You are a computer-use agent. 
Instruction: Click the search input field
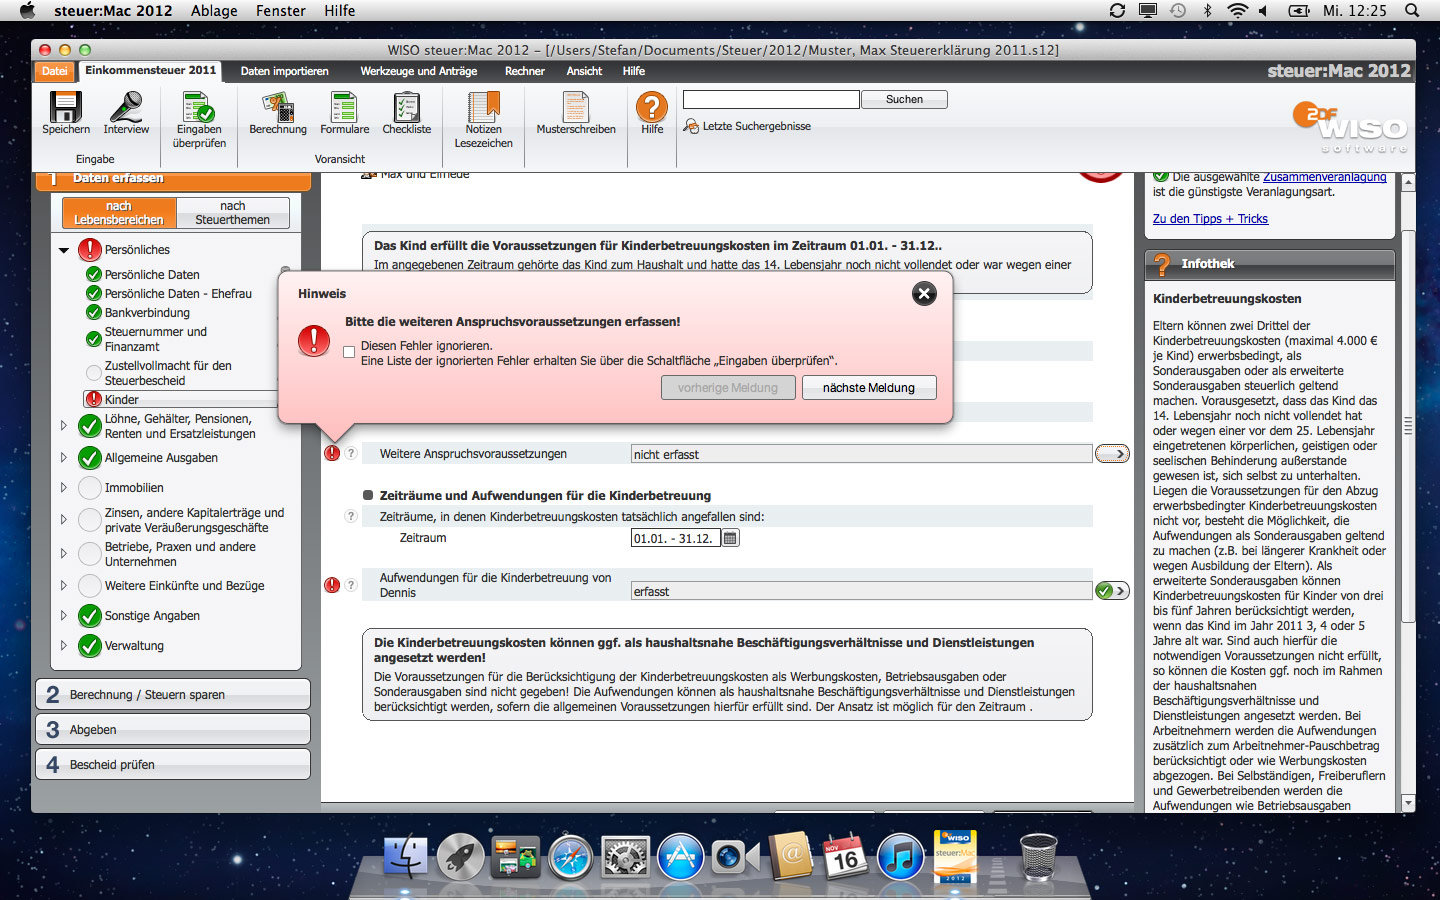pos(770,100)
